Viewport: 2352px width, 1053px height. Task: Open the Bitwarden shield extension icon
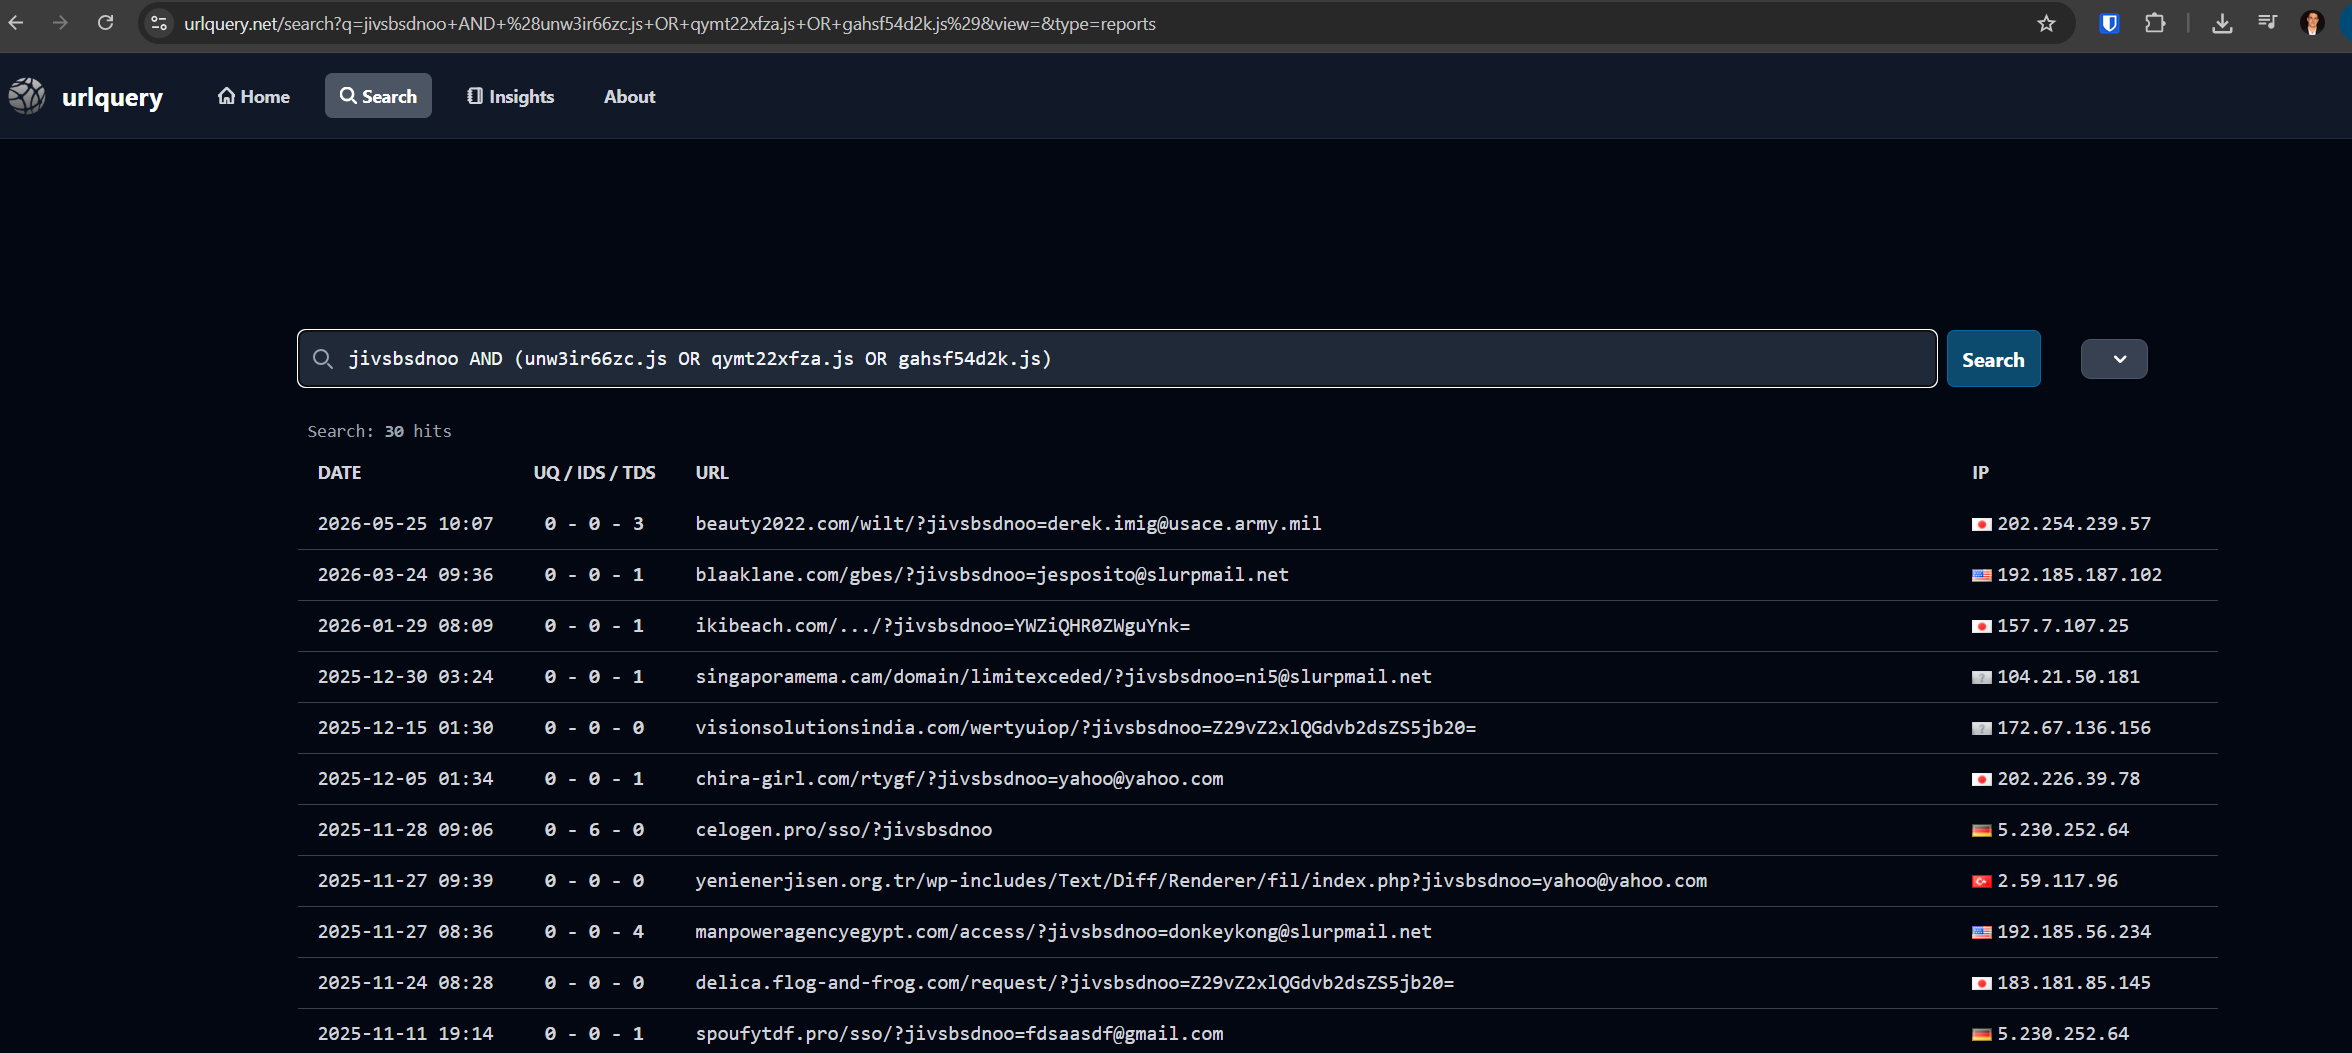point(2110,23)
